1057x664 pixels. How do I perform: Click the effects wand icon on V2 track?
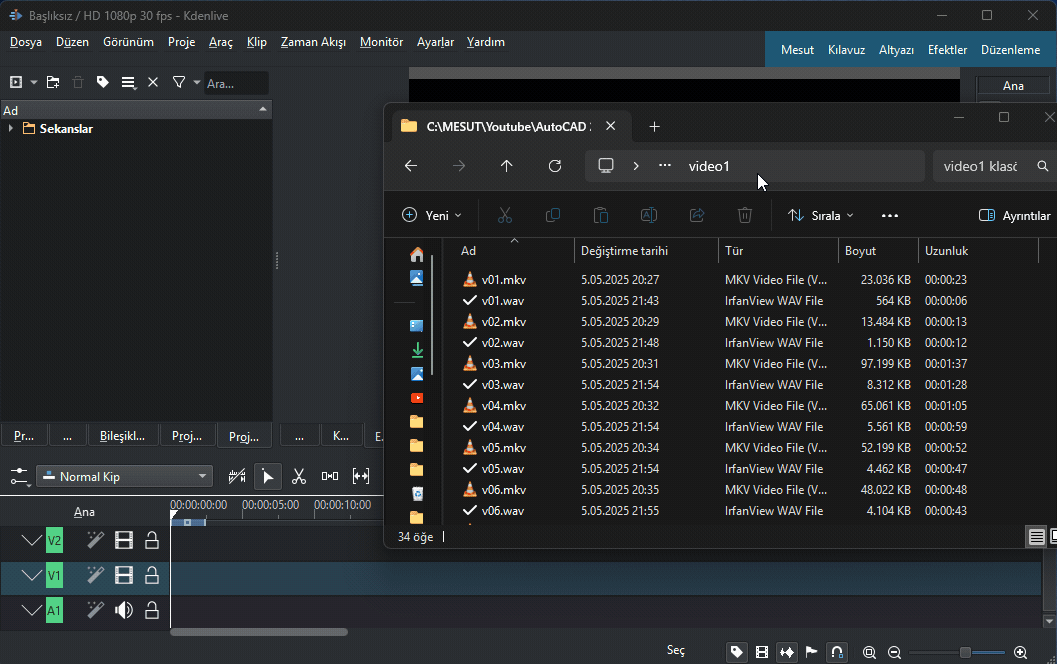(95, 540)
